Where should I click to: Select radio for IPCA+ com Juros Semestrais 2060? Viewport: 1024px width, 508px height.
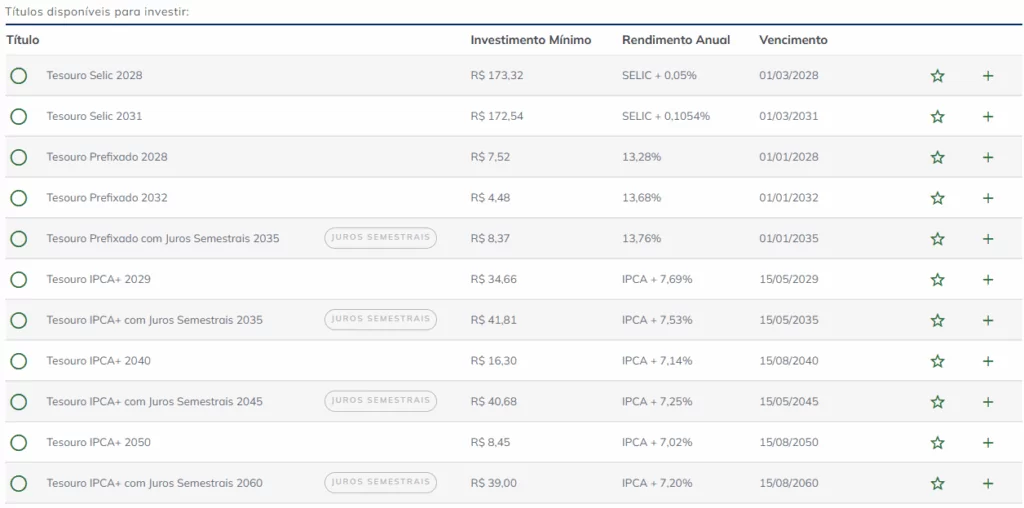(x=19, y=484)
